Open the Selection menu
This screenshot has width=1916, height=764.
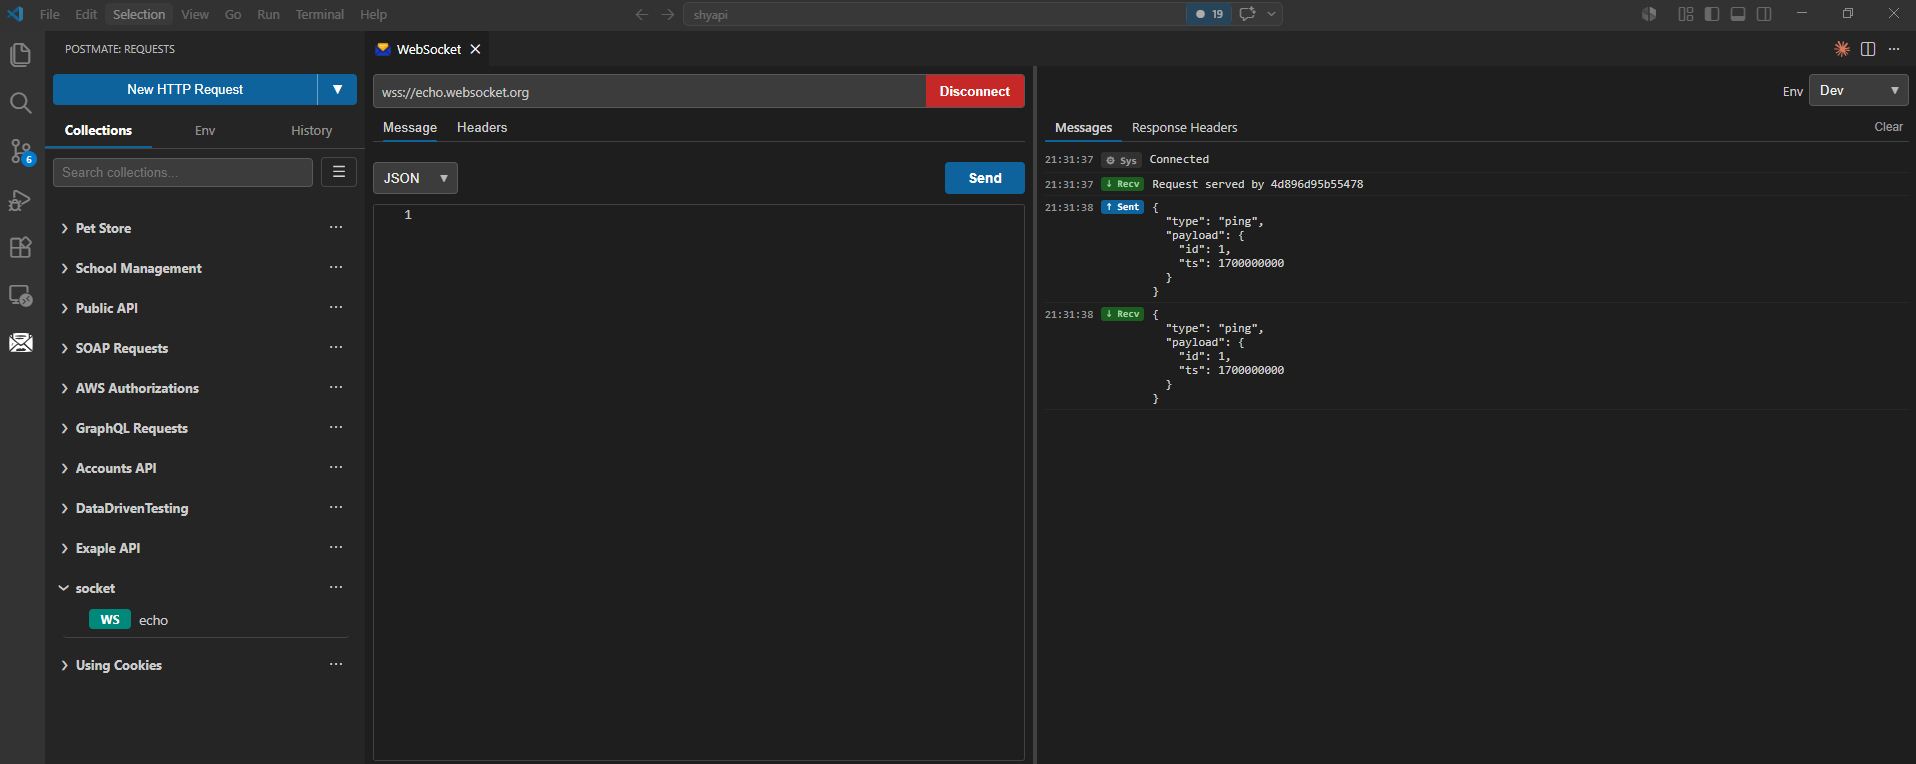coord(139,14)
